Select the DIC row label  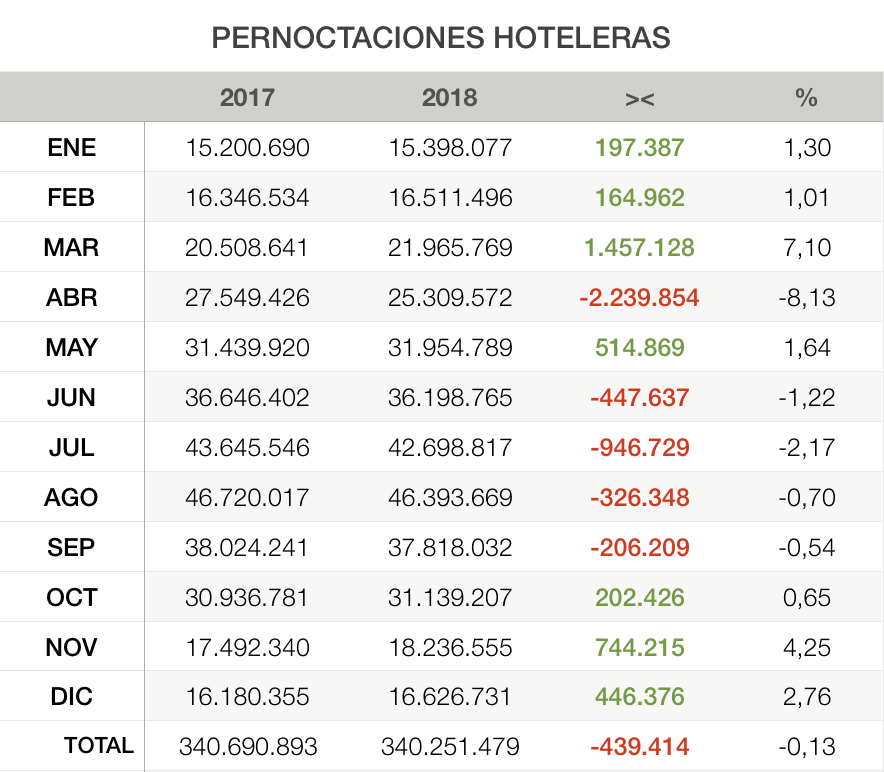point(72,697)
